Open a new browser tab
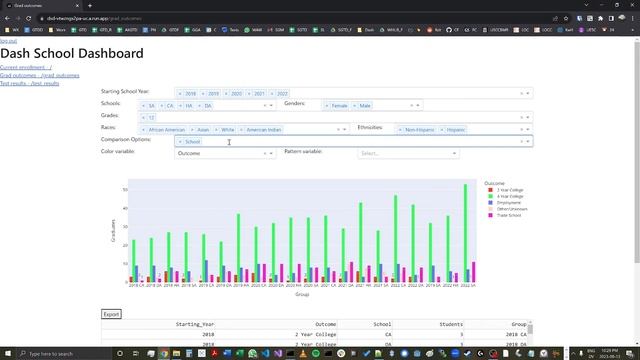640x360 pixels. [90, 6]
